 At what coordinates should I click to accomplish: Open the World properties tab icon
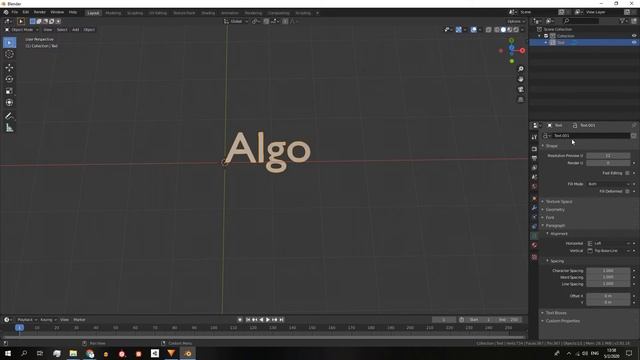pos(534,186)
